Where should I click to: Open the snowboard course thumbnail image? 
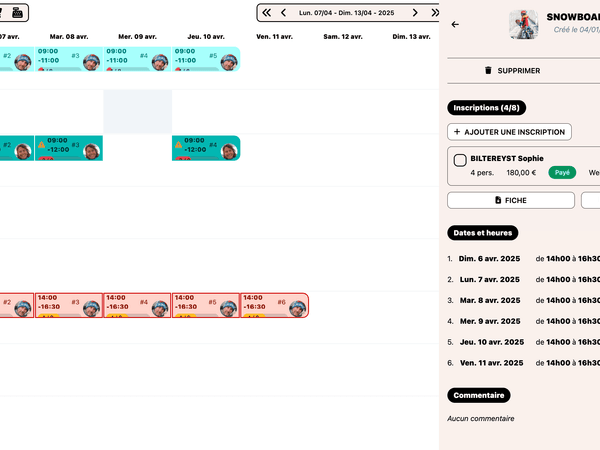(523, 24)
